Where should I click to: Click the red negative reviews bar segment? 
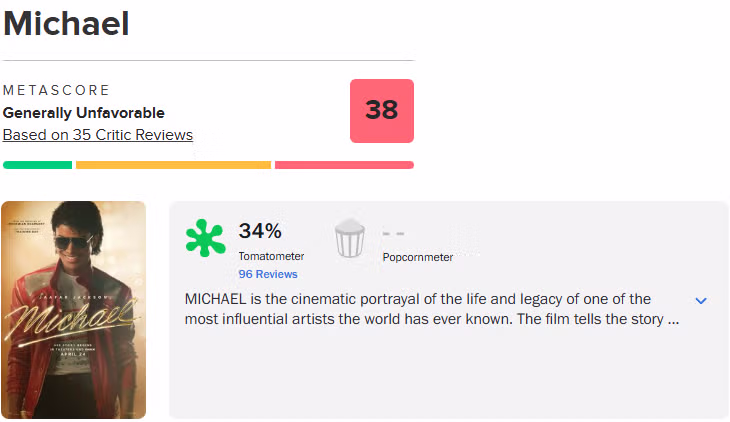point(344,165)
